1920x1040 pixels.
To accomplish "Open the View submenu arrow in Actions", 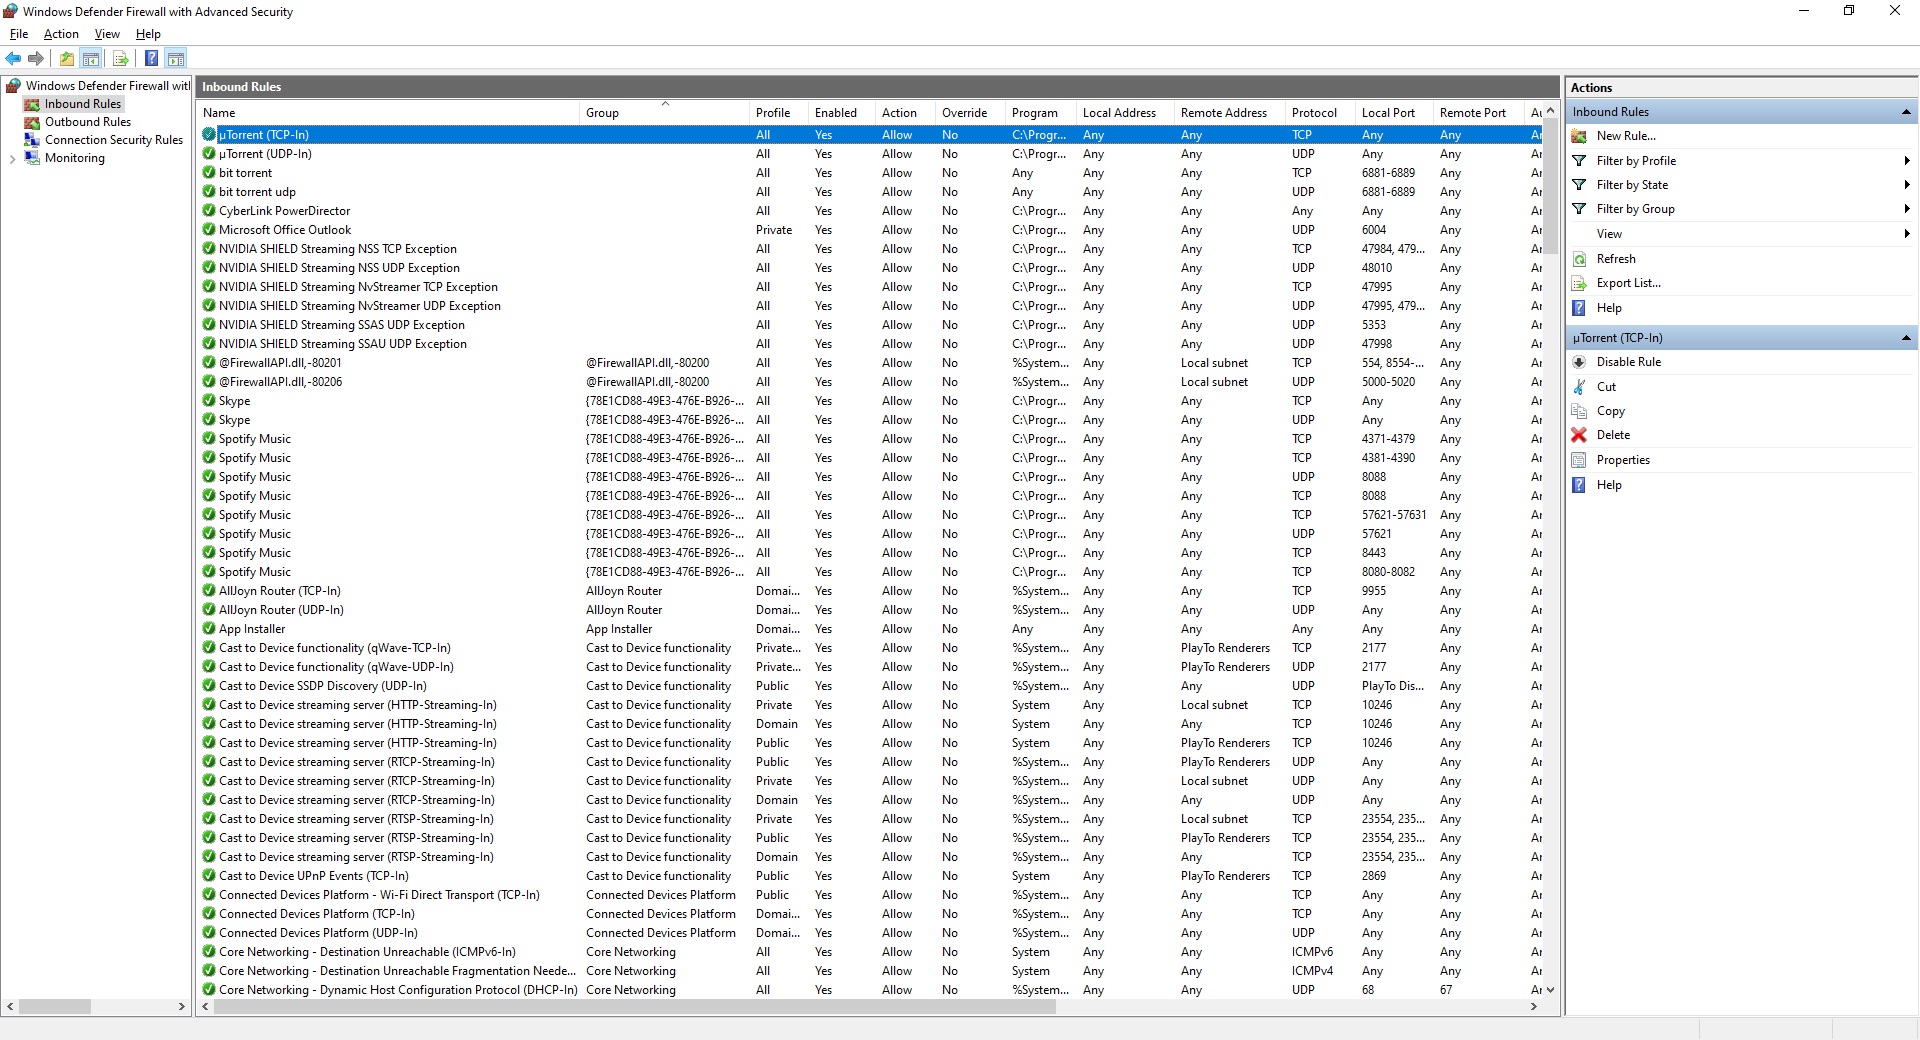I will (x=1906, y=234).
